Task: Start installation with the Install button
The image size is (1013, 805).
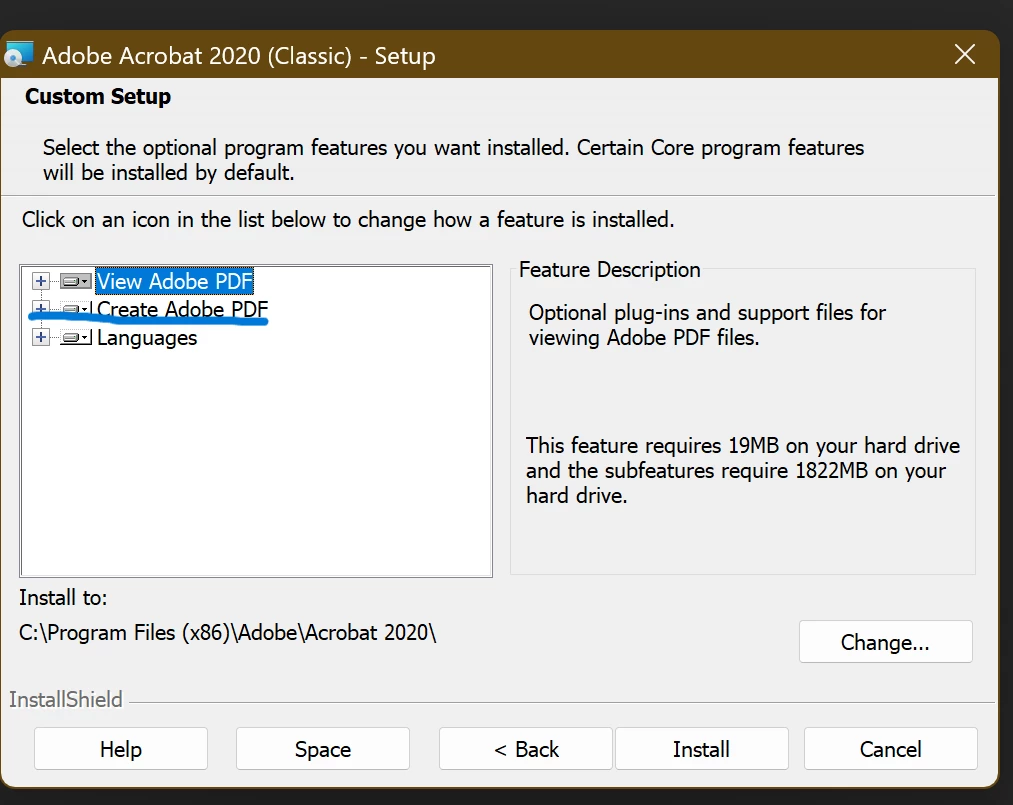Action: pos(701,749)
